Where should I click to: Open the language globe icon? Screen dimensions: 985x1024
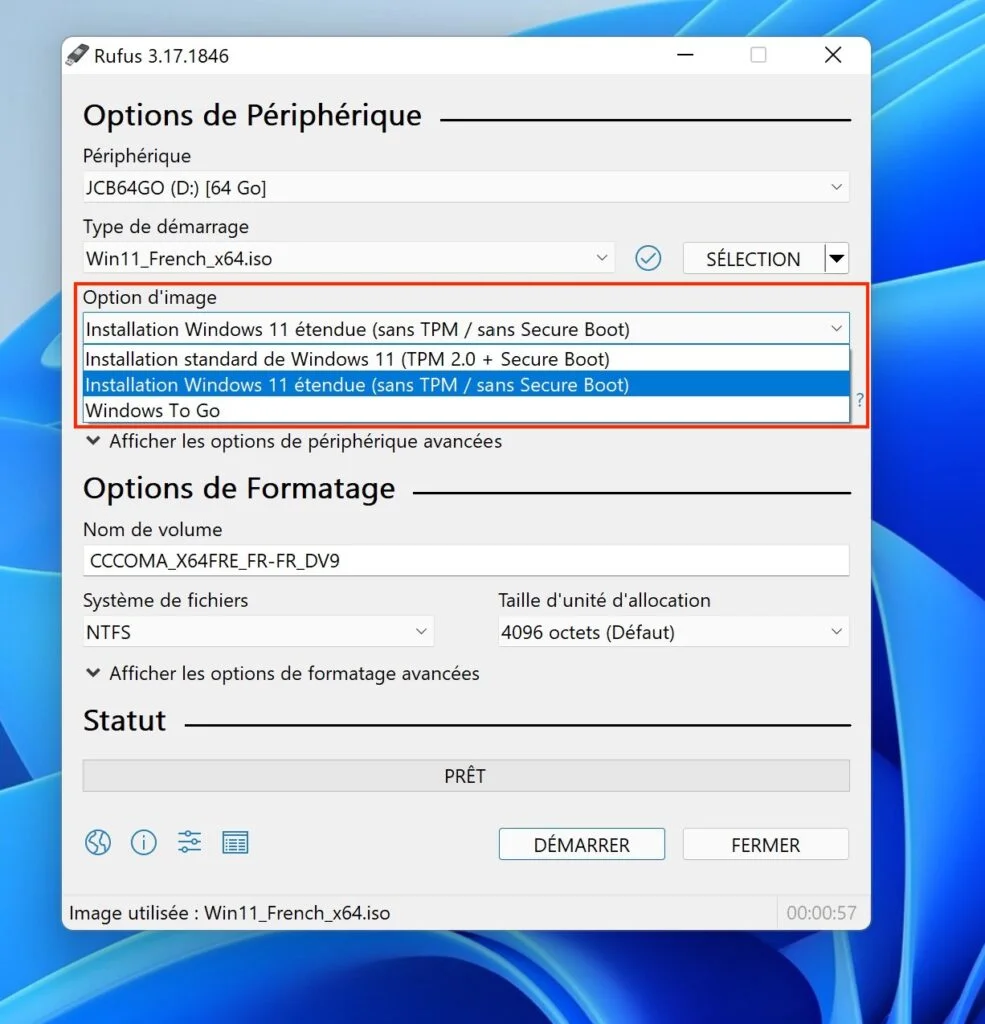point(98,842)
